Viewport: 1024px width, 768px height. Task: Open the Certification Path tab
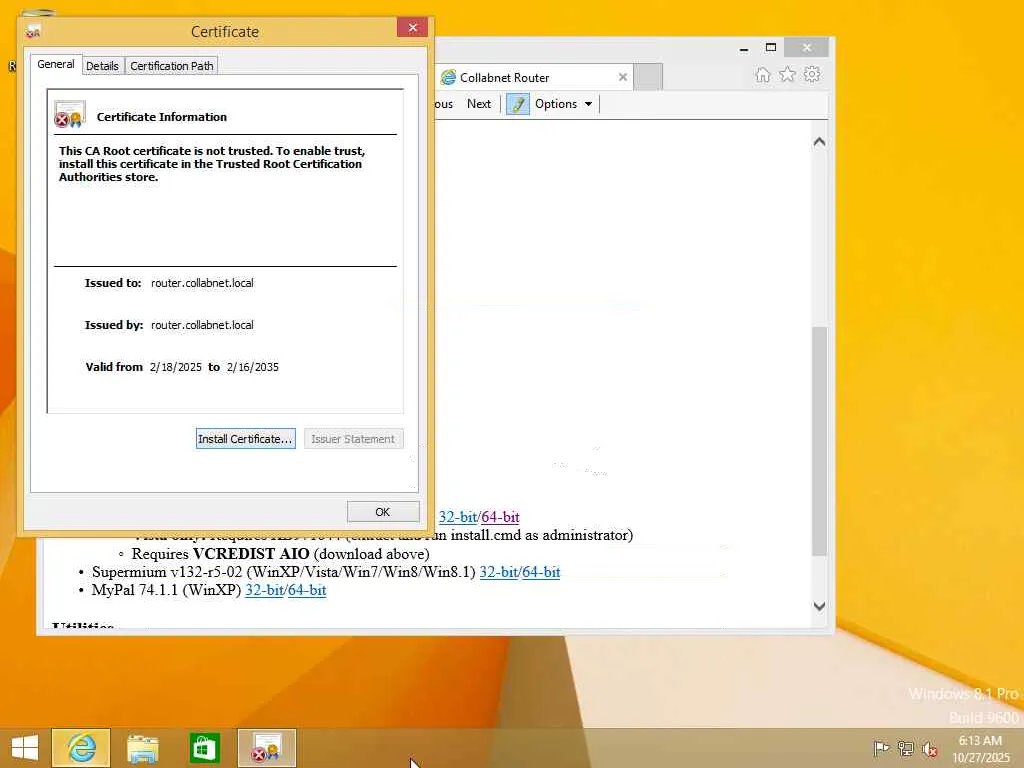[171, 66]
